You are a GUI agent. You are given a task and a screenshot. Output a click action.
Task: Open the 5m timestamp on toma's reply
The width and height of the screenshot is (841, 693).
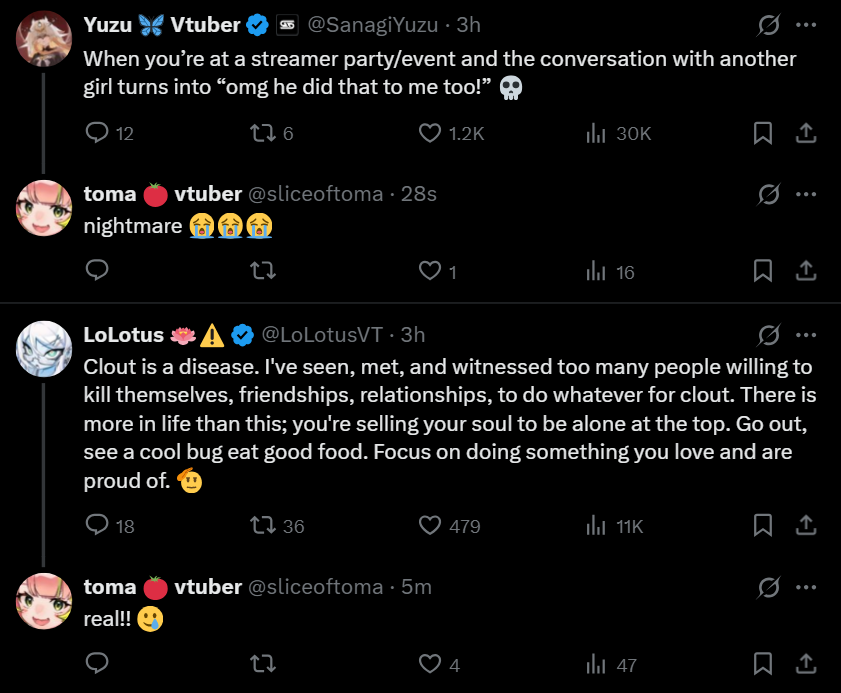[x=416, y=587]
